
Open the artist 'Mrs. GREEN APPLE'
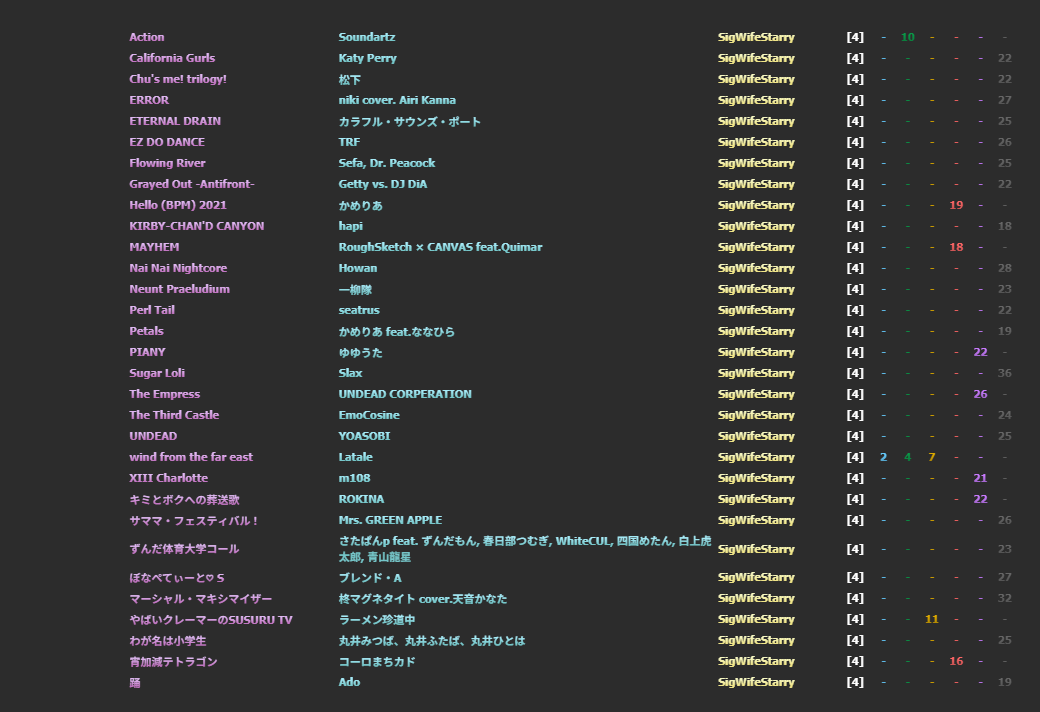tap(390, 520)
